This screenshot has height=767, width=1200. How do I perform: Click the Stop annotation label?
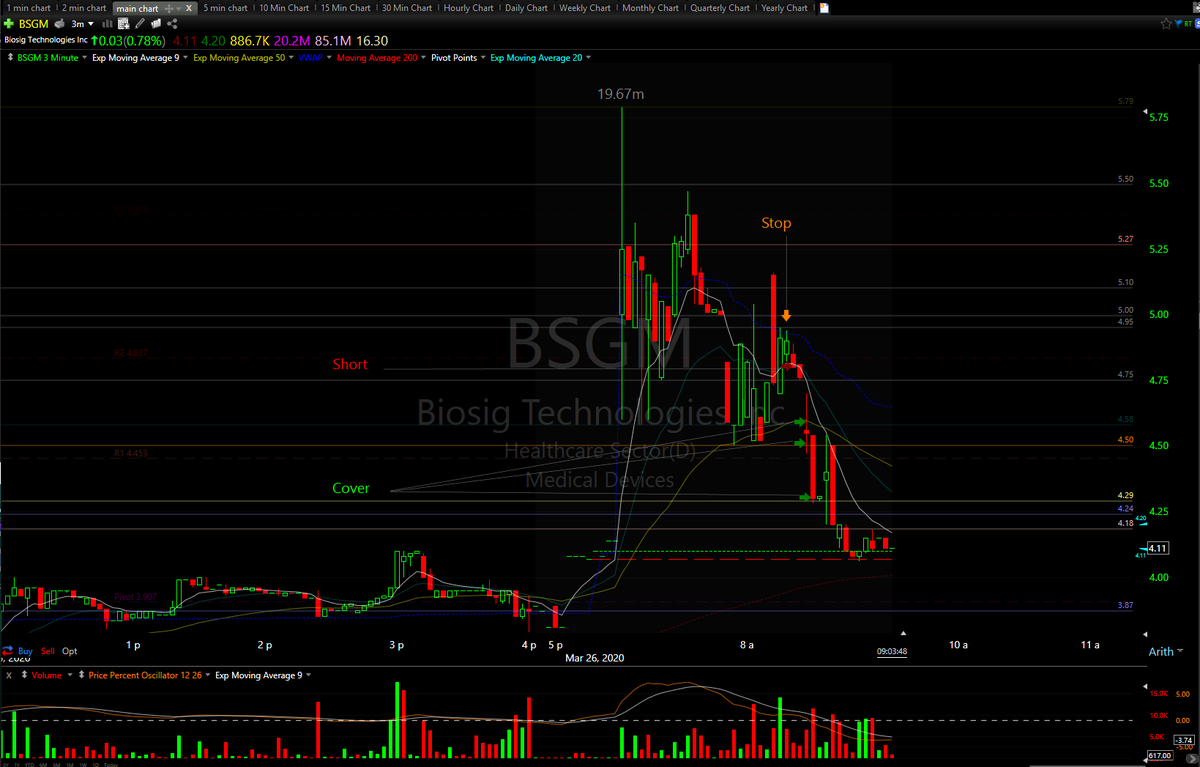click(x=776, y=223)
